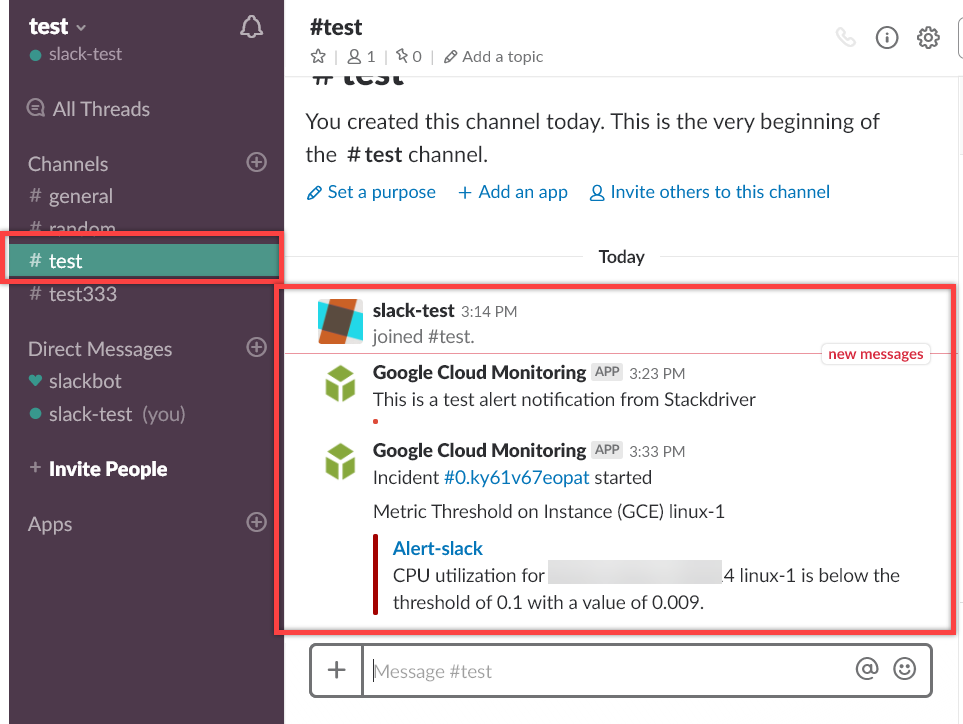Click the new messages marker label

[875, 354]
